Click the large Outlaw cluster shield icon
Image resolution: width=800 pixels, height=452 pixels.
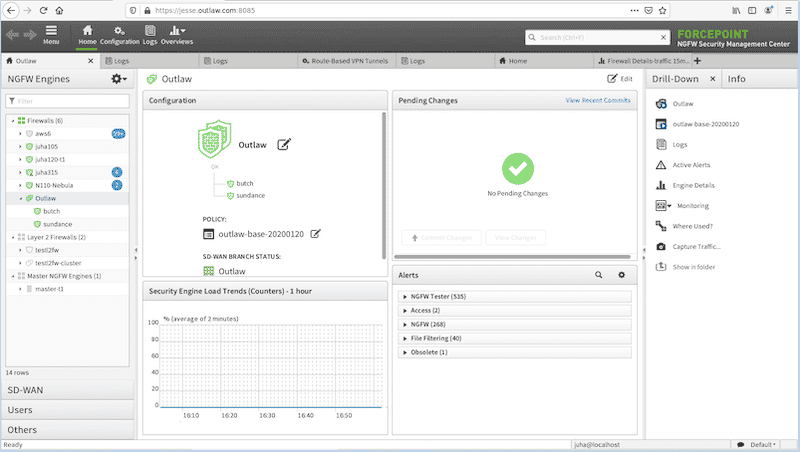[214, 139]
